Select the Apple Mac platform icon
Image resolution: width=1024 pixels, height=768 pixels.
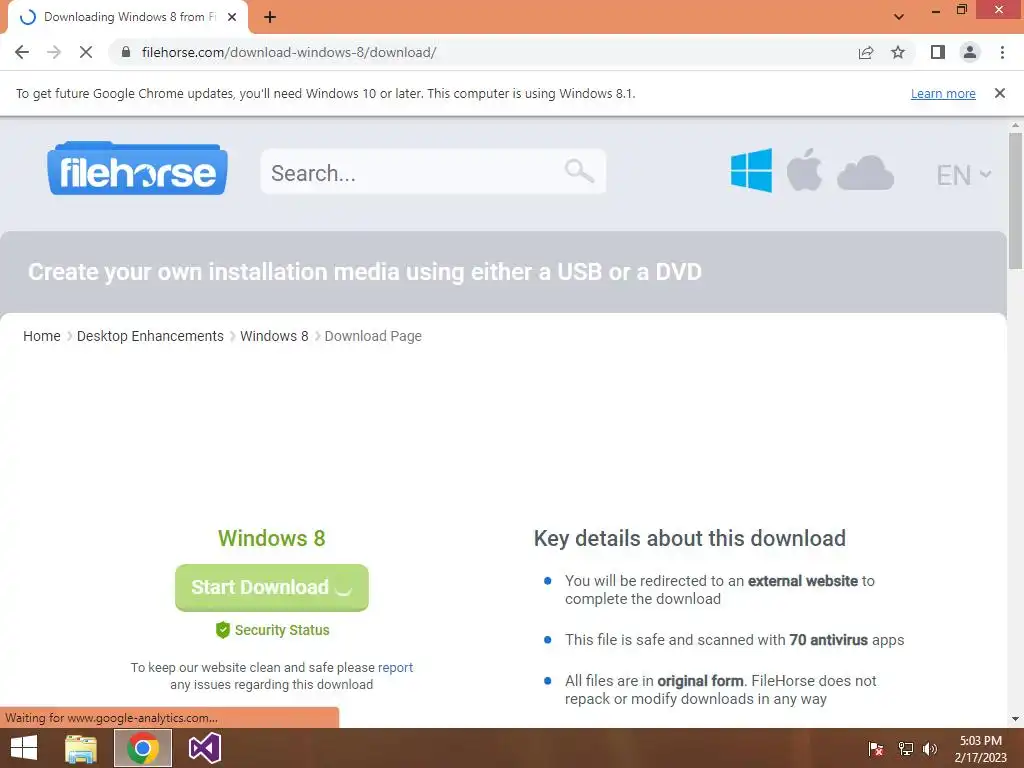tap(804, 170)
